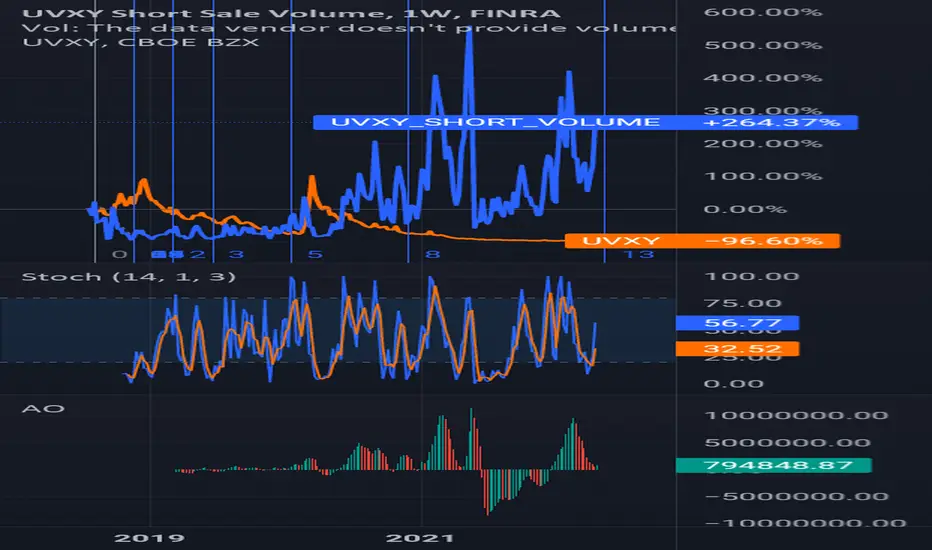This screenshot has width=932, height=550.
Task: Click the Fibonacci time zone marker 13
Action: pyautogui.click(x=639, y=254)
